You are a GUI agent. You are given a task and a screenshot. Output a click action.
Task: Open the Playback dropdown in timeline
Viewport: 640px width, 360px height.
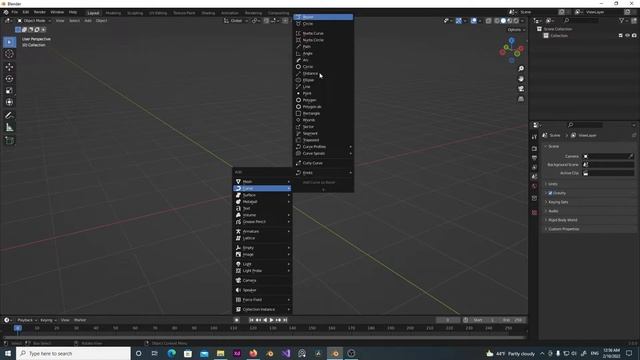(27, 320)
